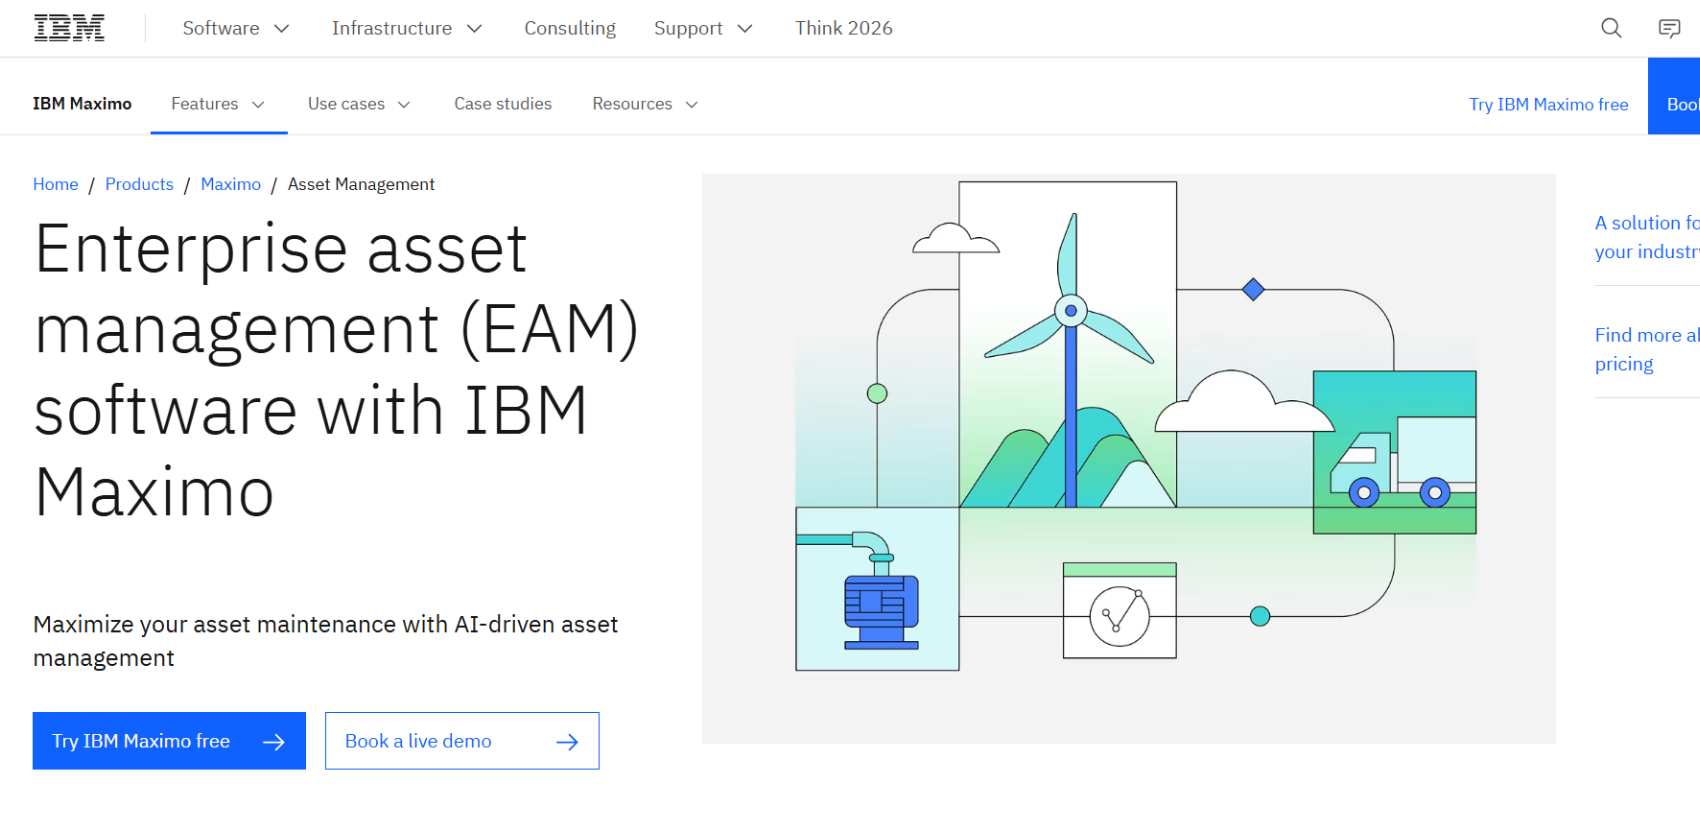Click arrow icon on Book a live demo
The height and width of the screenshot is (830, 1700).
click(x=567, y=742)
